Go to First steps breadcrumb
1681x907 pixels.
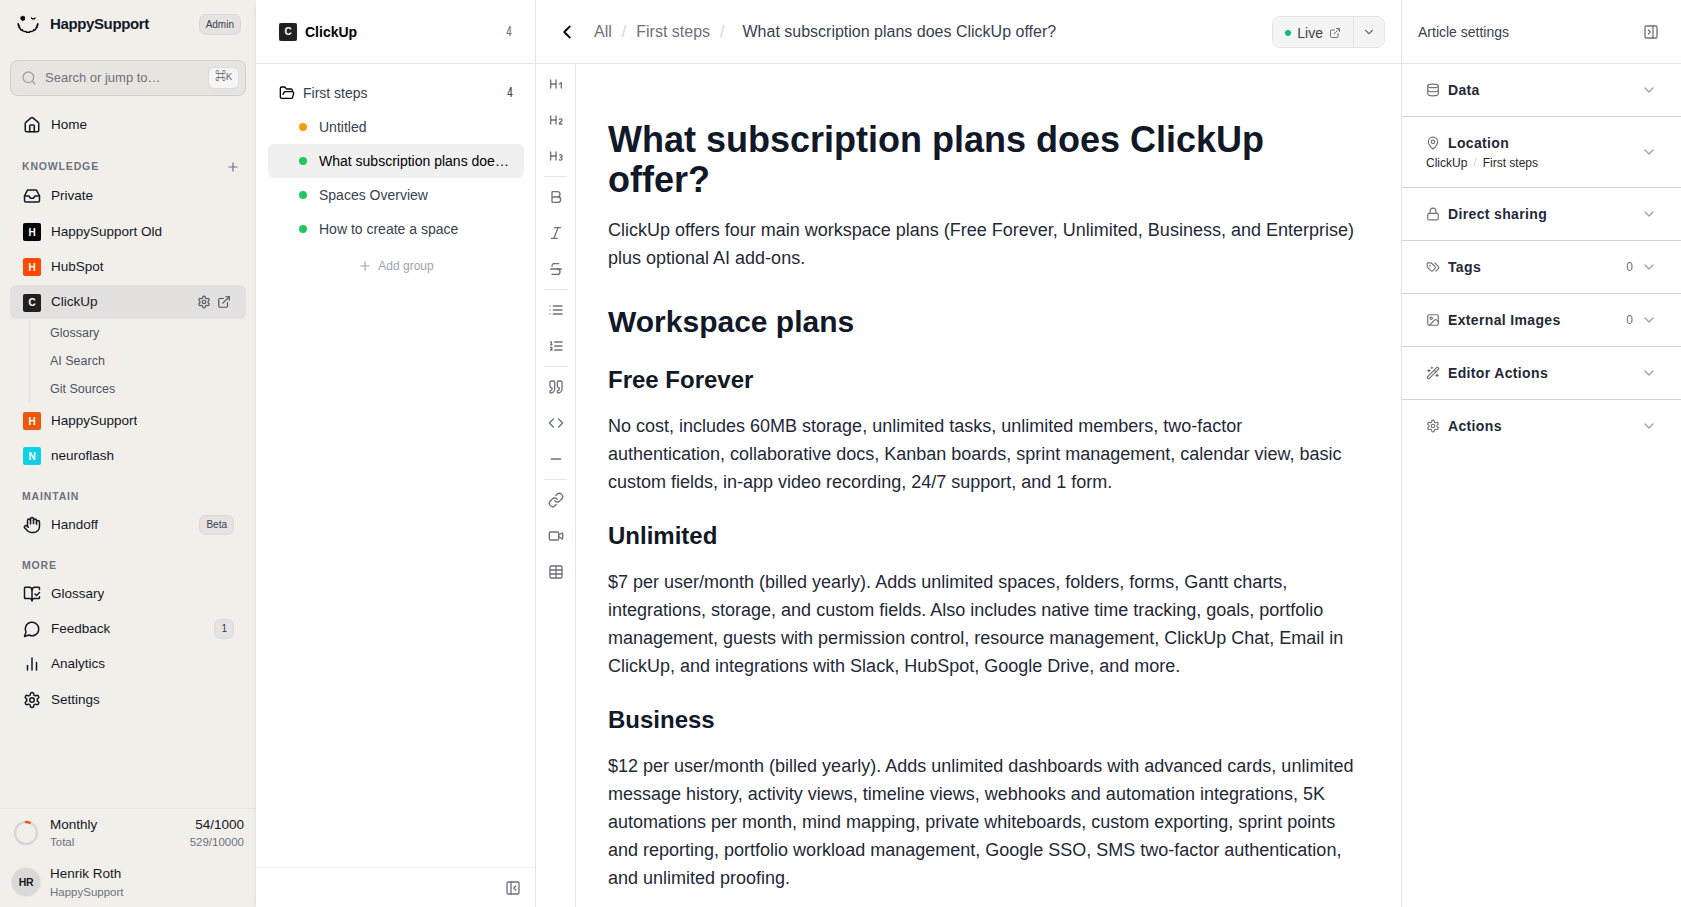(673, 32)
